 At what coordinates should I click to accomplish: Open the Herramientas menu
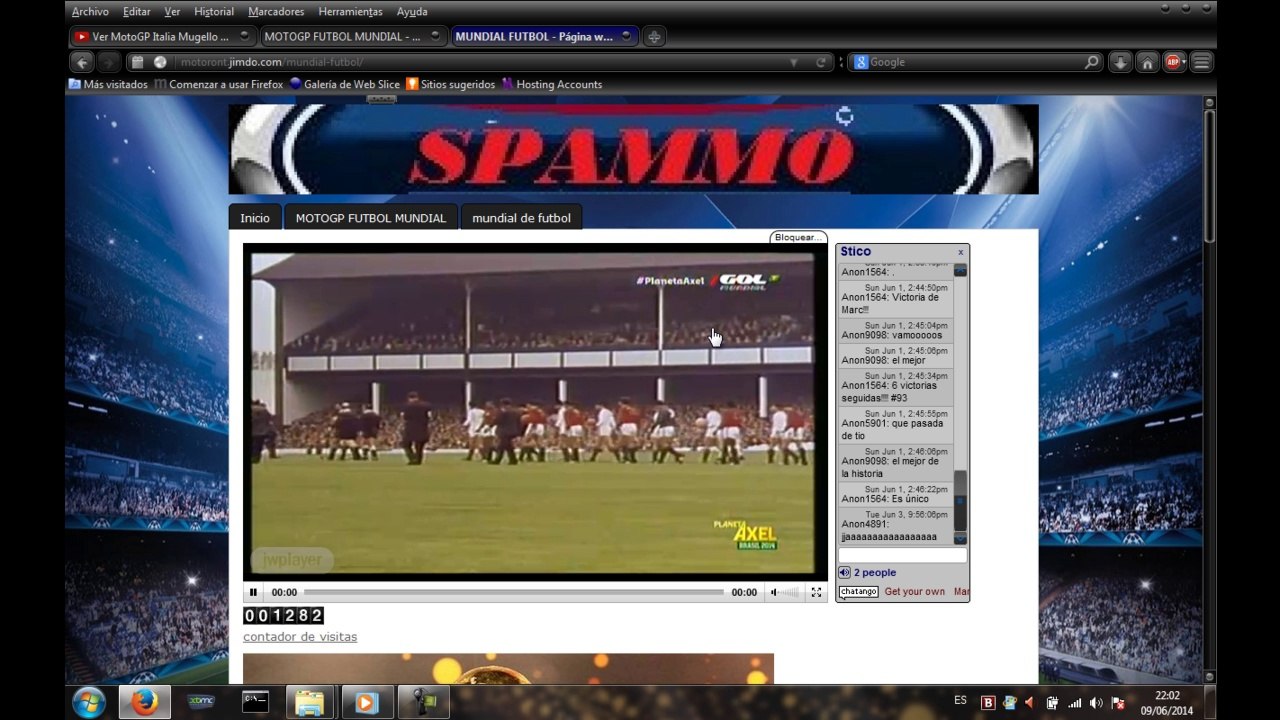tap(350, 12)
